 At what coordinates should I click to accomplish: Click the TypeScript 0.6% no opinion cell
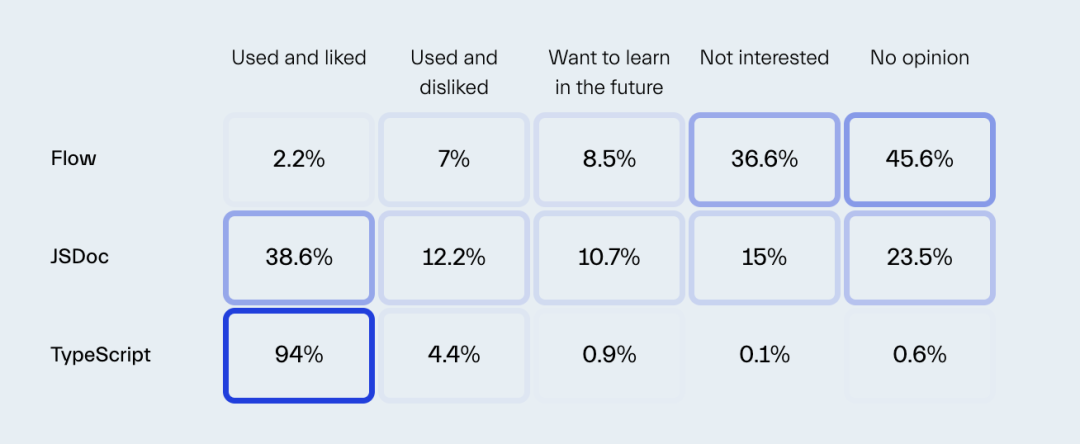919,355
